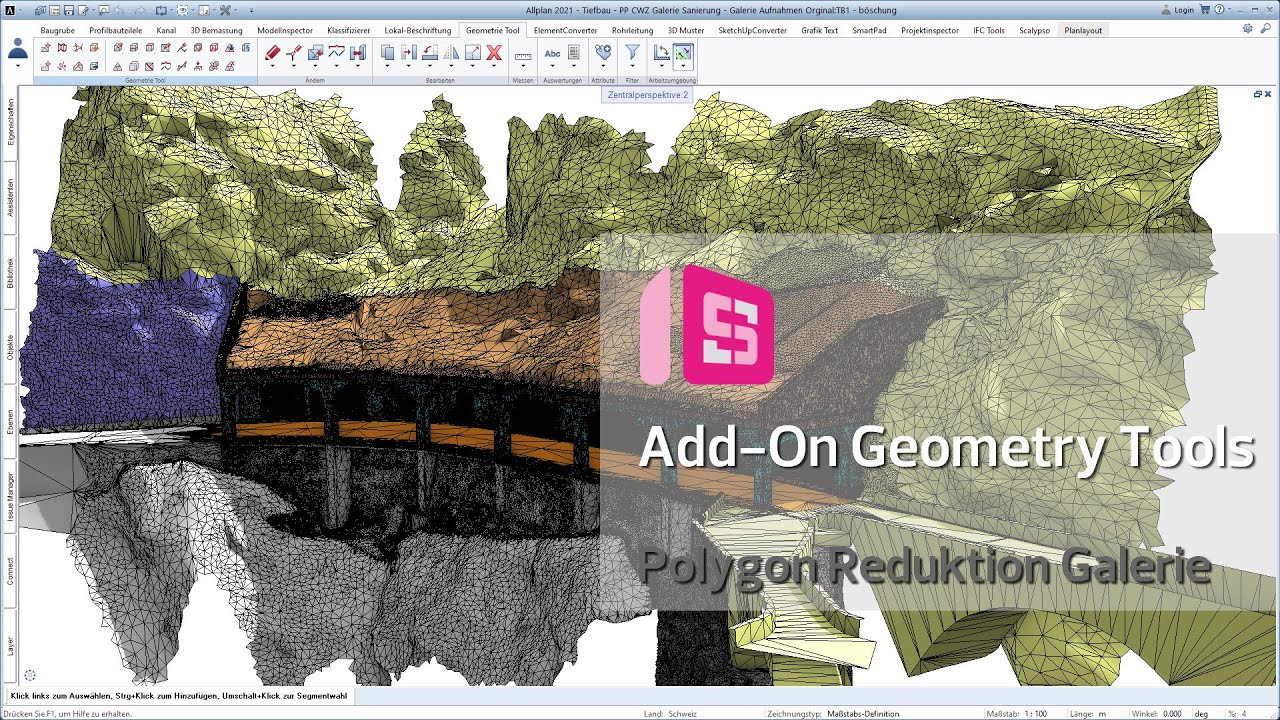This screenshot has height=720, width=1280.
Task: Click the Zentralperspektive:2 viewport label
Action: [x=648, y=95]
